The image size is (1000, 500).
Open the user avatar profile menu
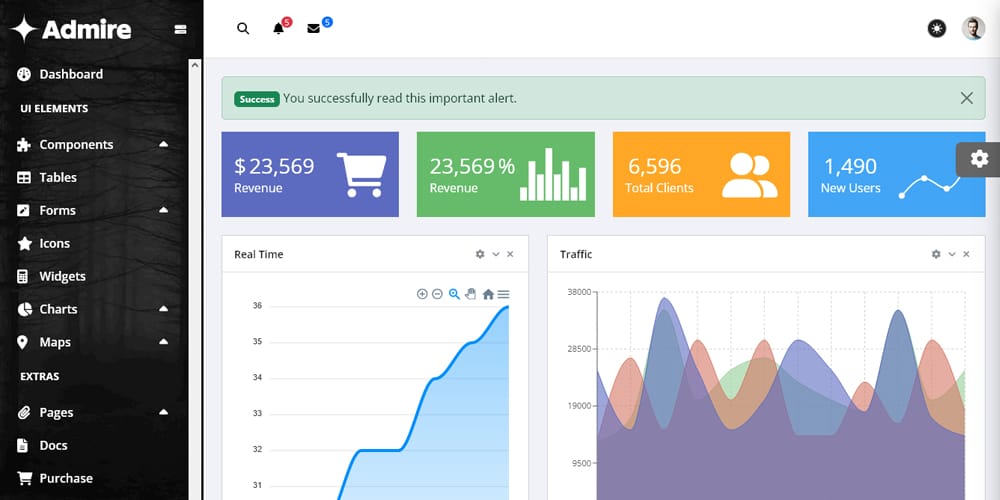pos(973,29)
